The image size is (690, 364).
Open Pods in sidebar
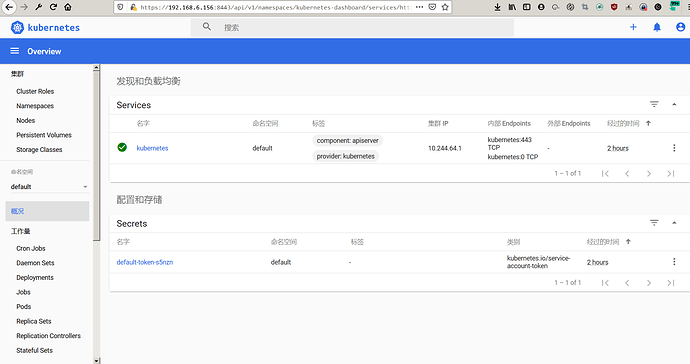(x=24, y=306)
